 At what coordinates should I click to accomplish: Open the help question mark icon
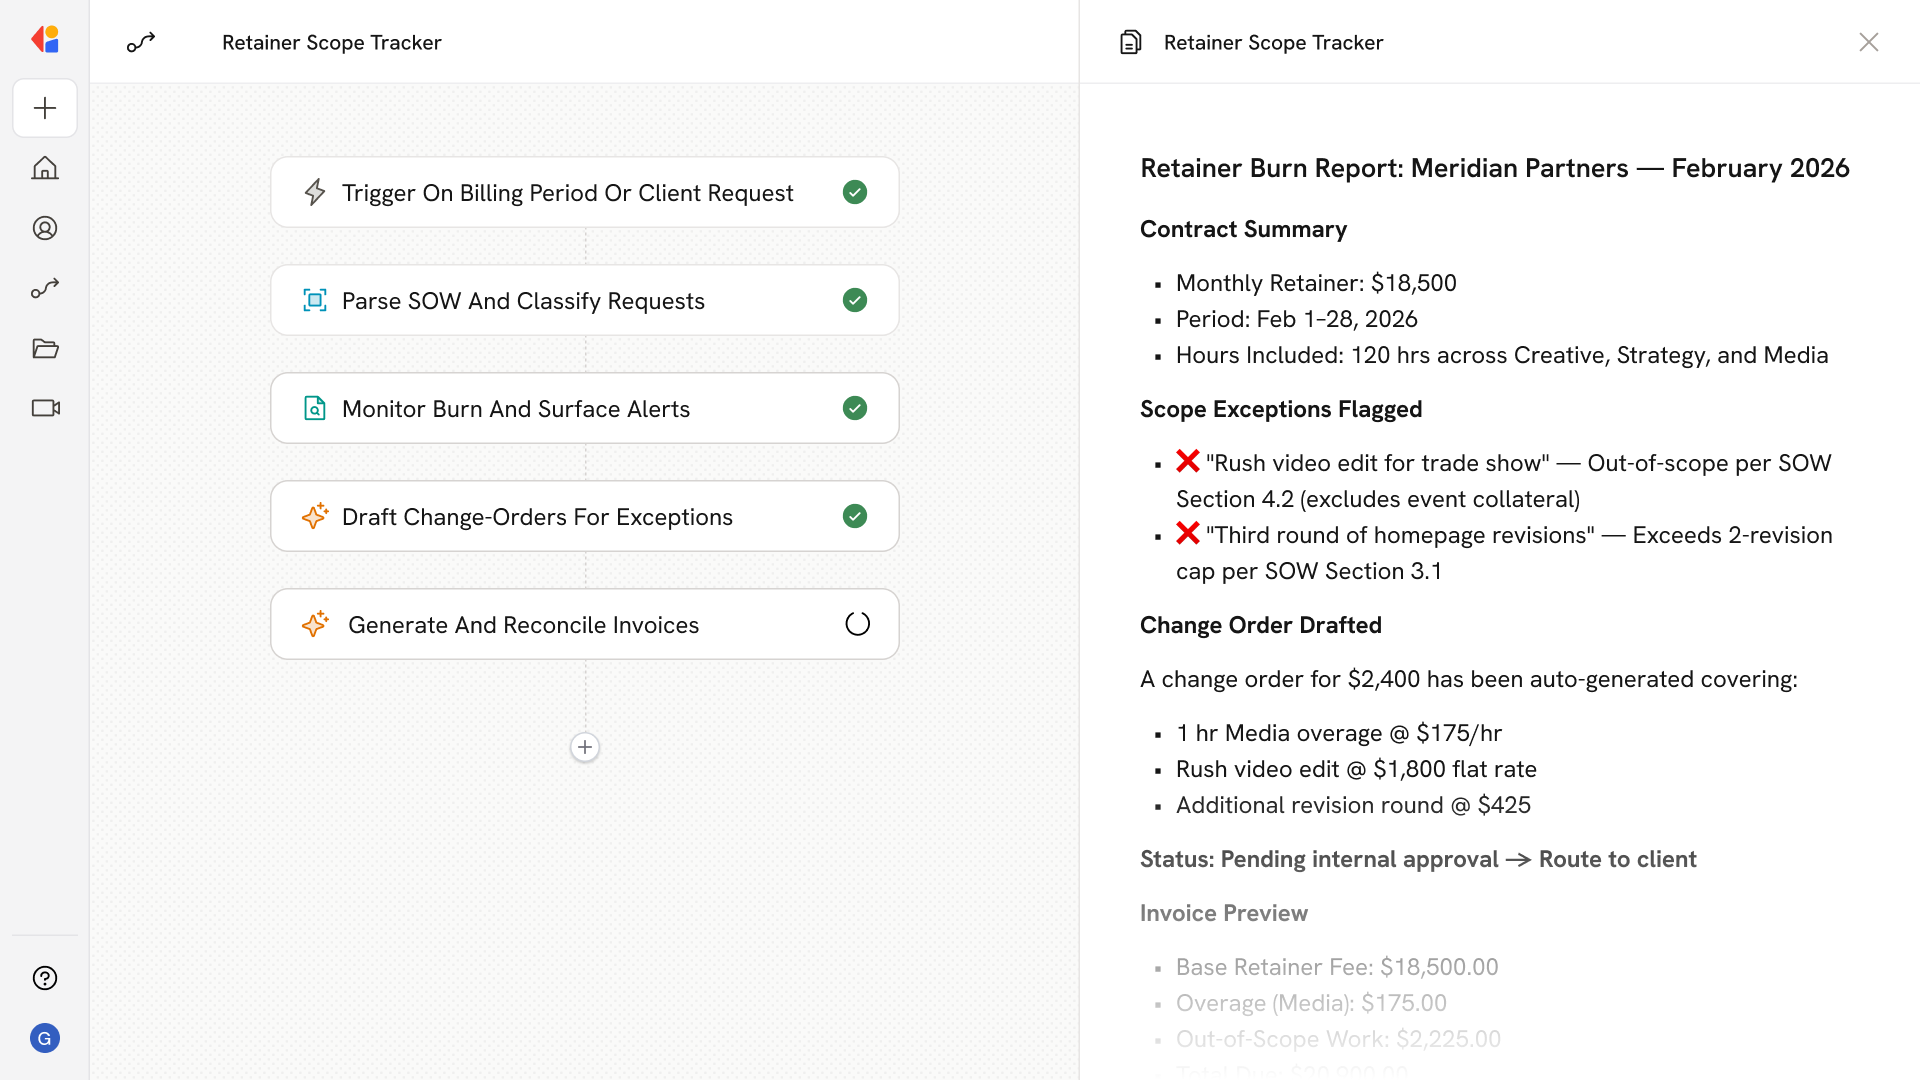(x=45, y=978)
